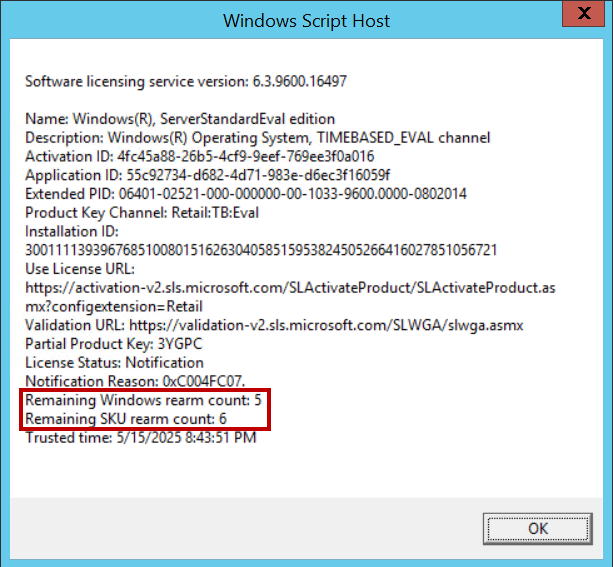Click the Remaining SKU rearm count: 6 line
Screen dimensions: 613x567
coord(126,419)
